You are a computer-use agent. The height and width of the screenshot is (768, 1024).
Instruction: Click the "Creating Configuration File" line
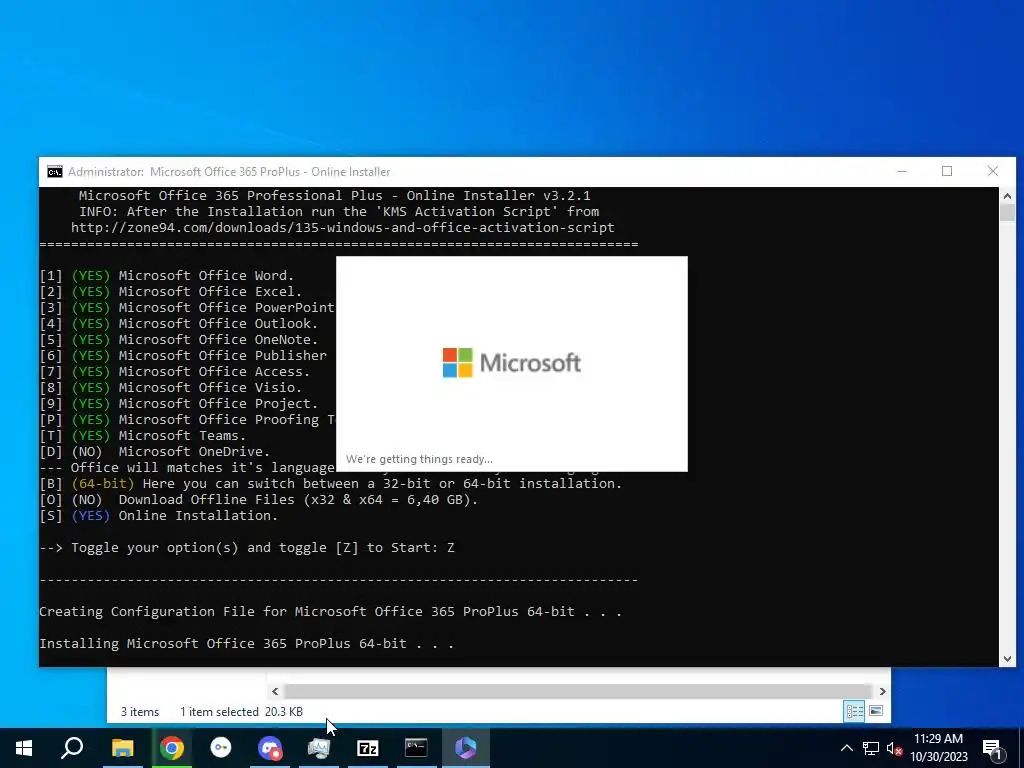(330, 611)
